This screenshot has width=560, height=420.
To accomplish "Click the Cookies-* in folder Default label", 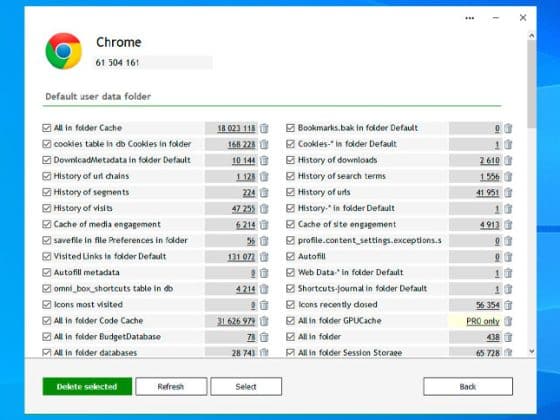I will [347, 144].
